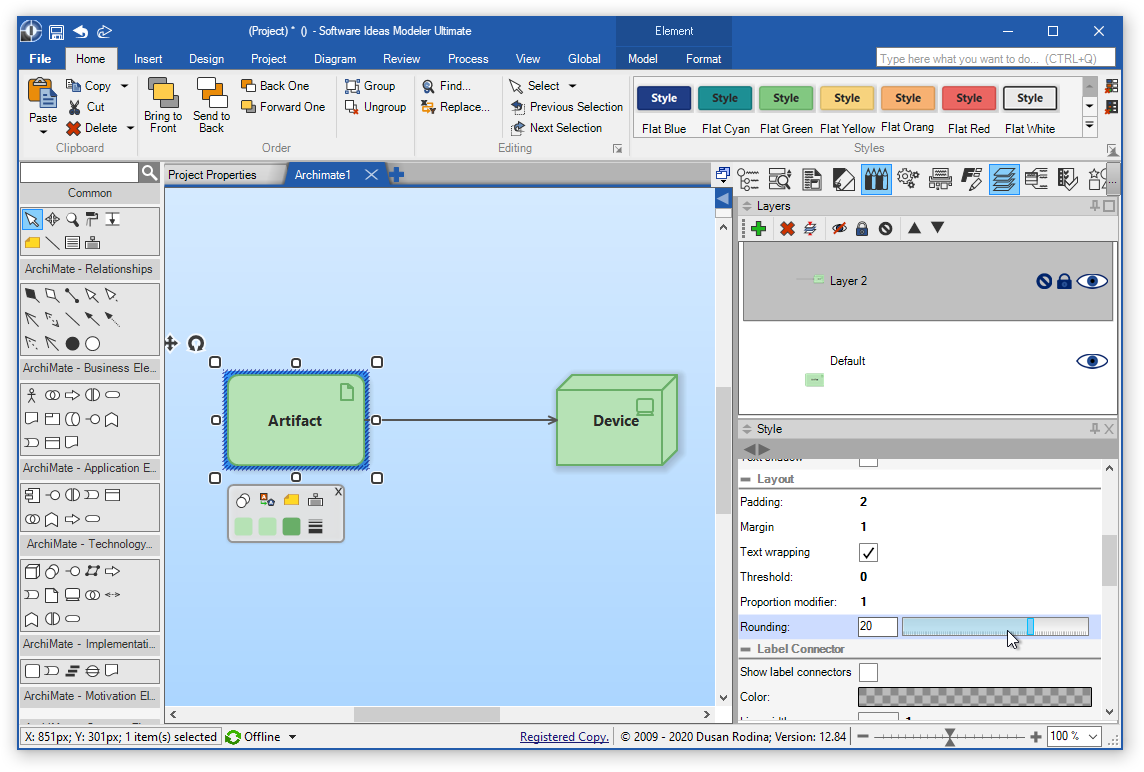Pick the dark green swatch in the context toolbar
1144x772 pixels.
(x=291, y=527)
